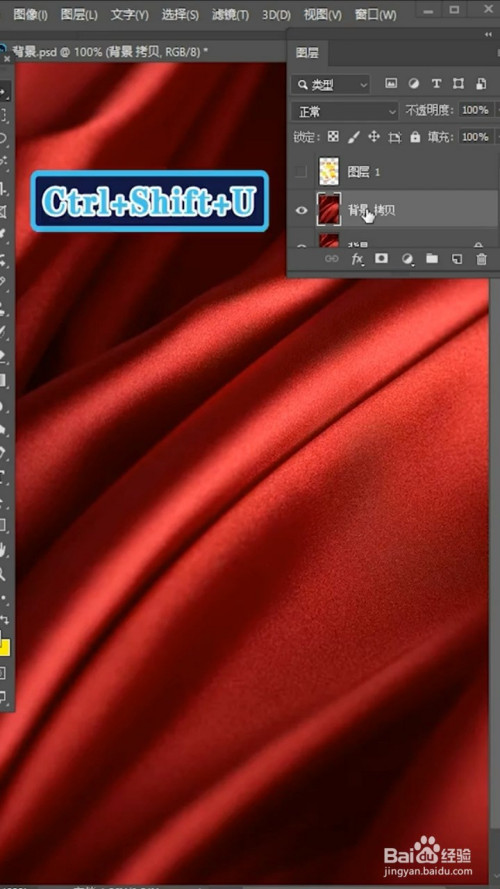Open the layer filter 类型 dropdown
This screenshot has height=889, width=500.
point(330,84)
